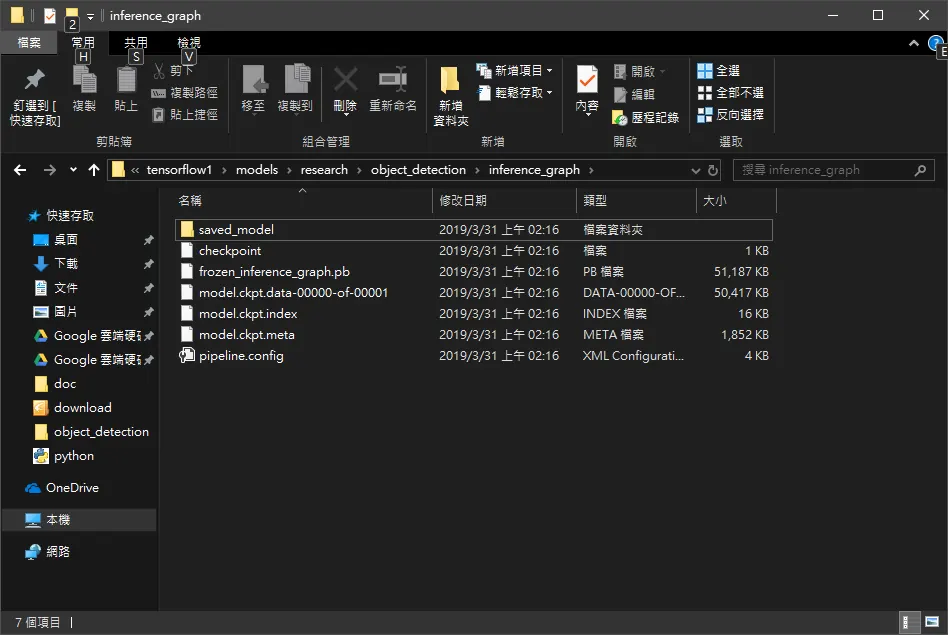Click 全選 to select all items
The height and width of the screenshot is (635, 948).
pos(718,71)
